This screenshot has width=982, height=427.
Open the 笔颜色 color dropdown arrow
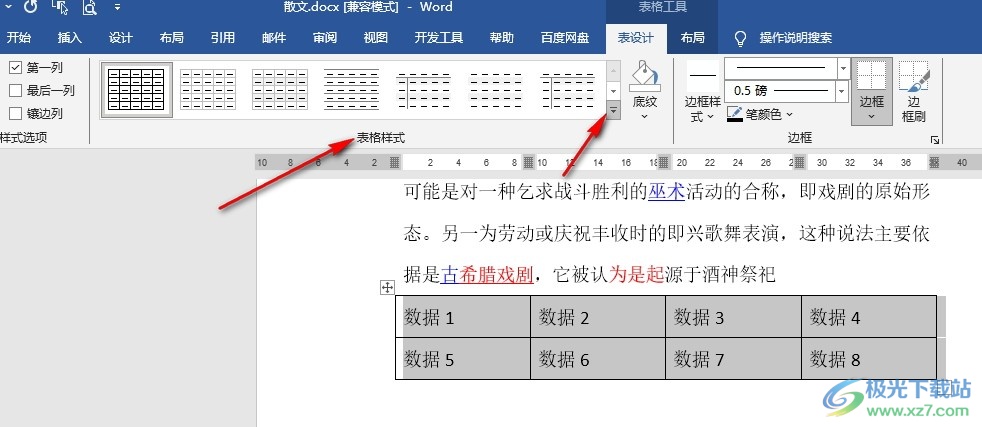[x=789, y=115]
